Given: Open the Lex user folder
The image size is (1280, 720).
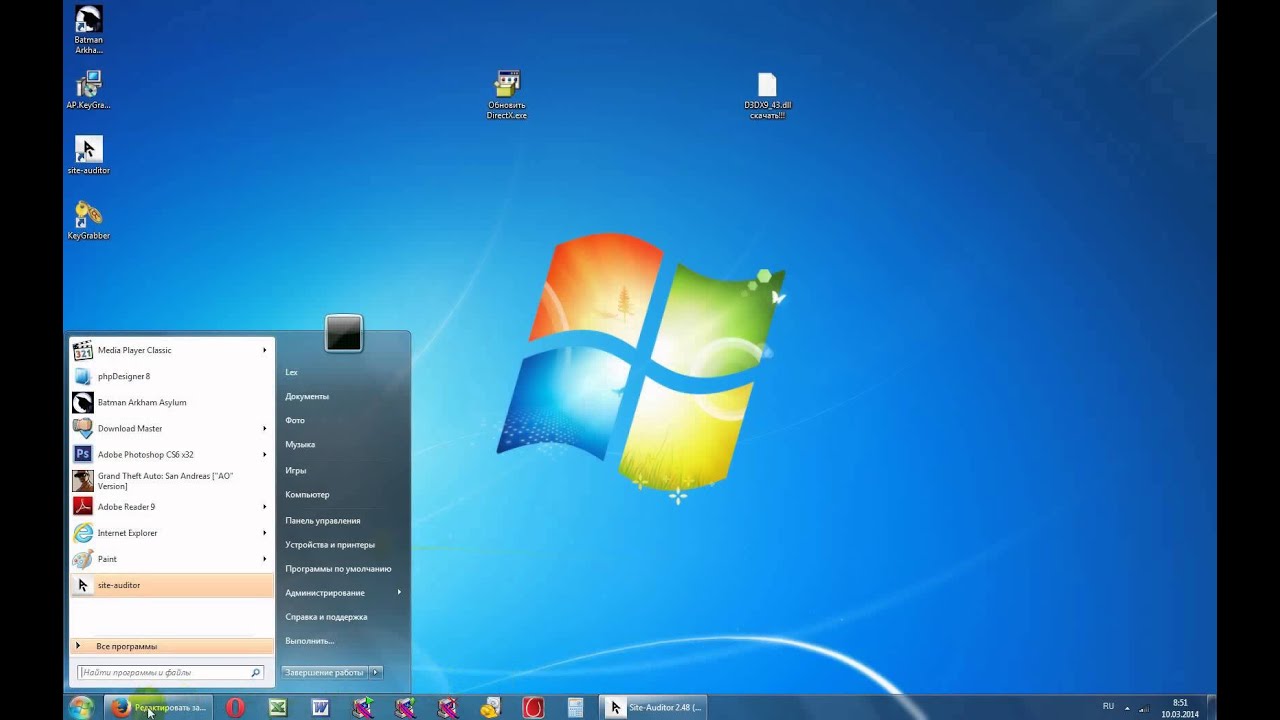Looking at the screenshot, I should 291,372.
